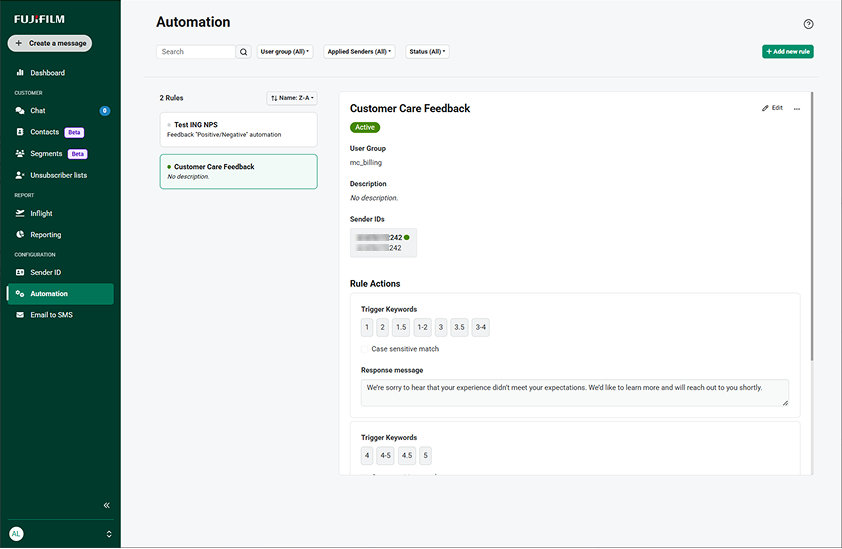
Task: Click into the Search input field
Action: (x=196, y=52)
